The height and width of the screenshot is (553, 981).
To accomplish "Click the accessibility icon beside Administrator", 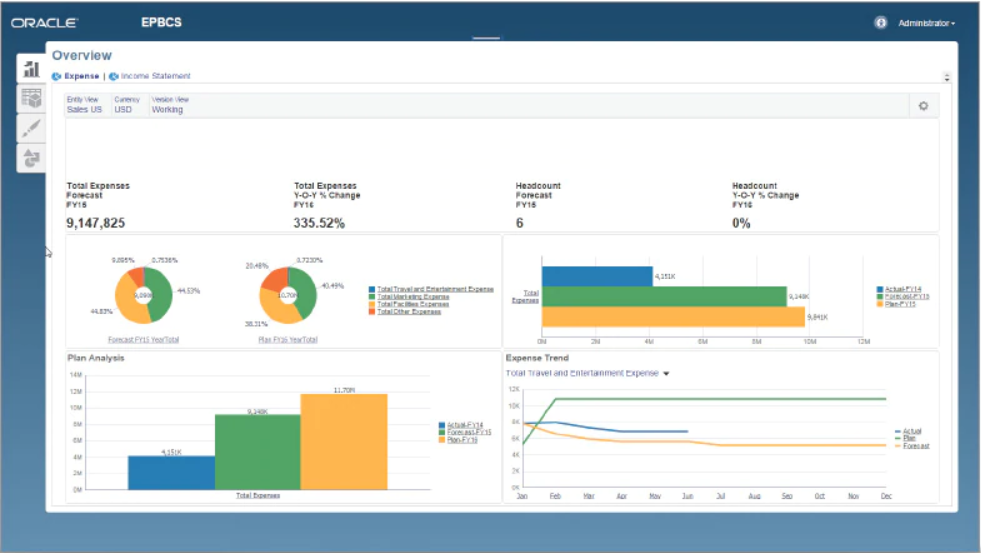I will coord(881,22).
